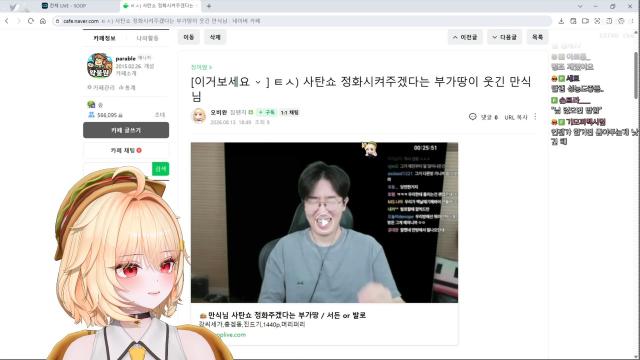This screenshot has height=360, width=640.
Task: Click the 삭제 button above the post
Action: [215, 37]
